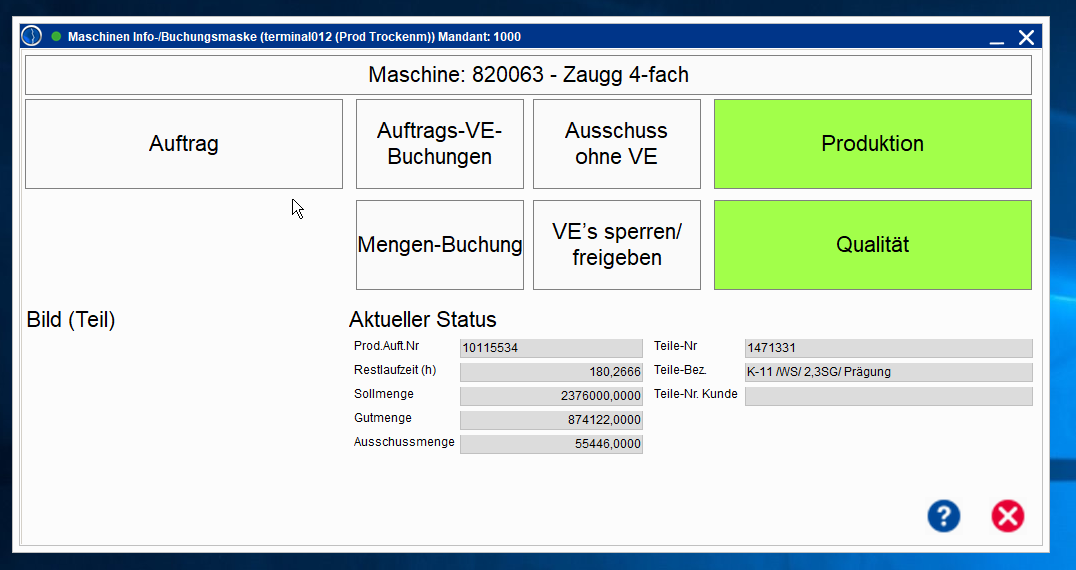Select the Ausschussmenge value field
Screen dimensions: 1076x570
pos(551,444)
